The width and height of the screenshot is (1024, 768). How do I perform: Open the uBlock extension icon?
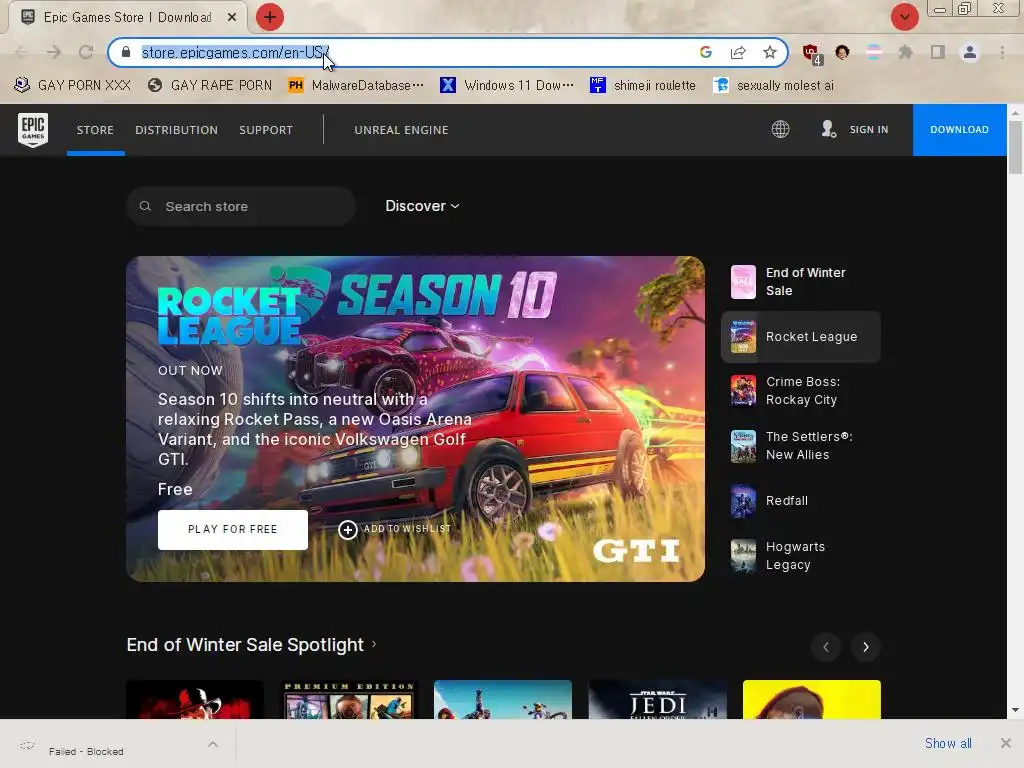[x=811, y=53]
